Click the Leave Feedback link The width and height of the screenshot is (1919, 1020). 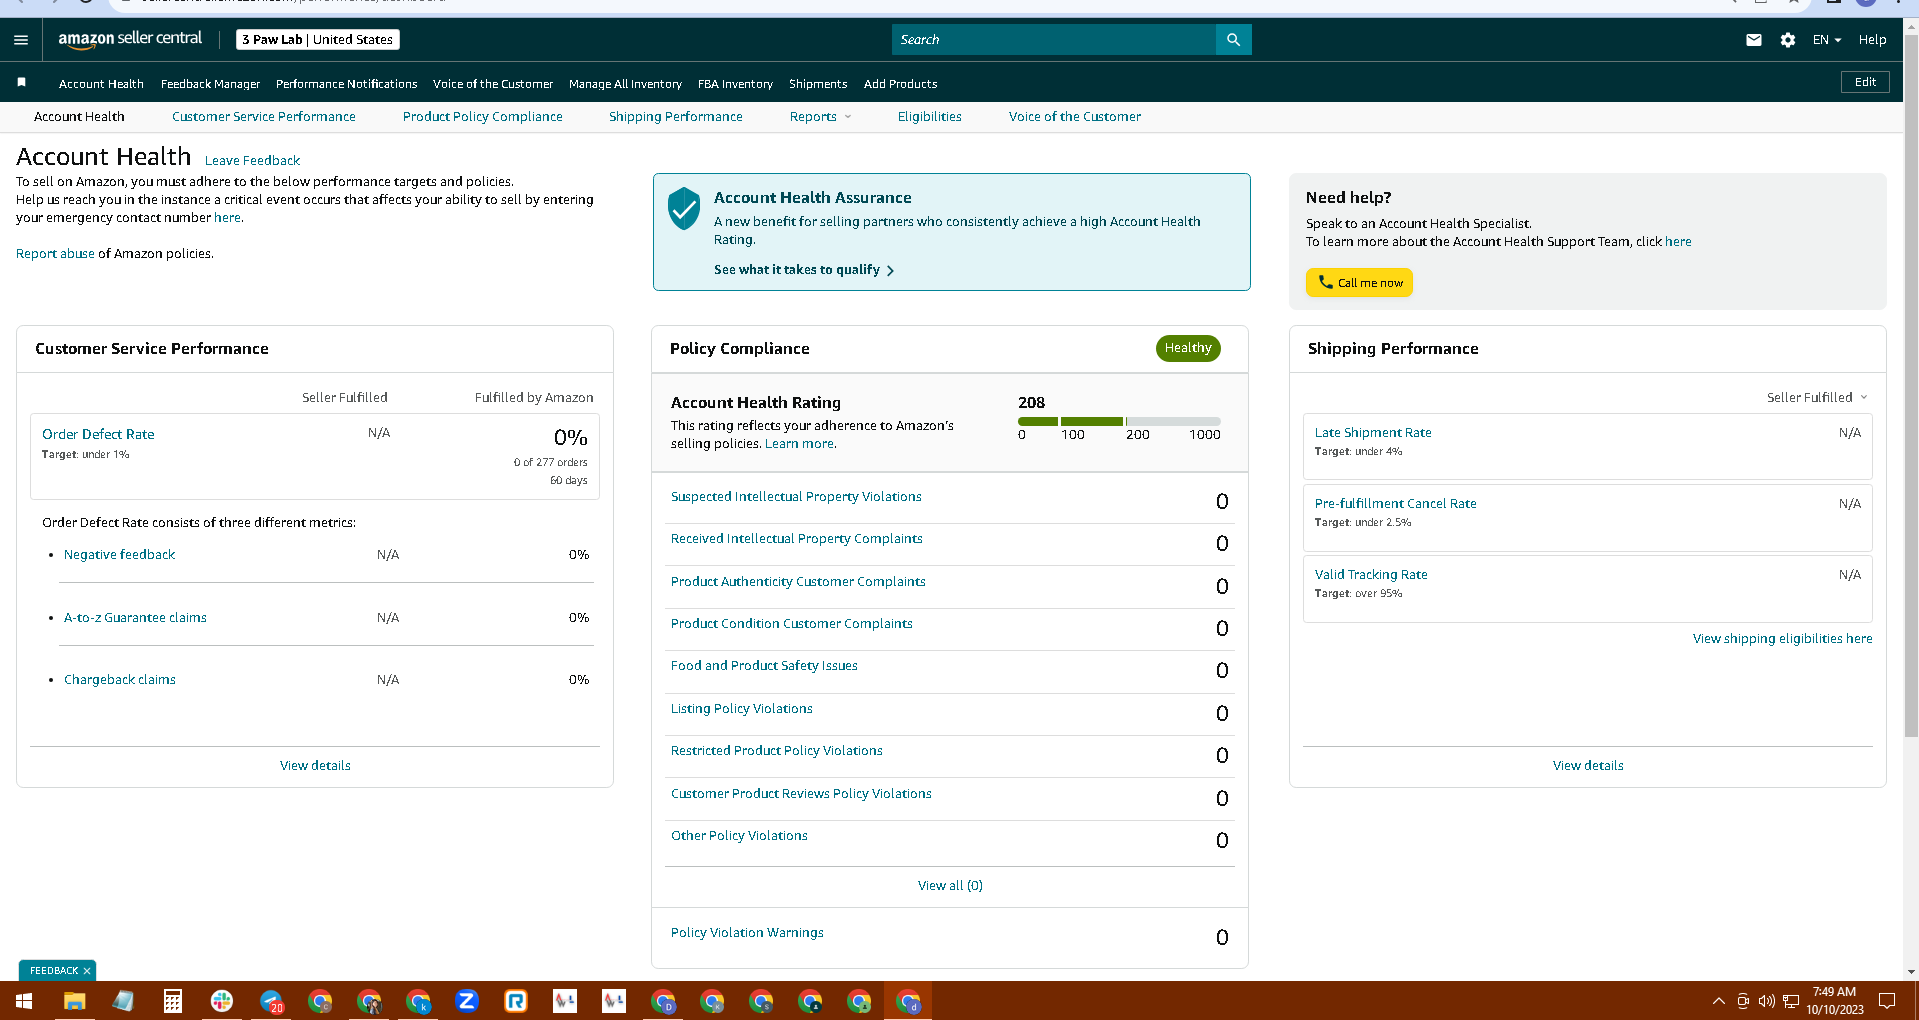click(252, 161)
